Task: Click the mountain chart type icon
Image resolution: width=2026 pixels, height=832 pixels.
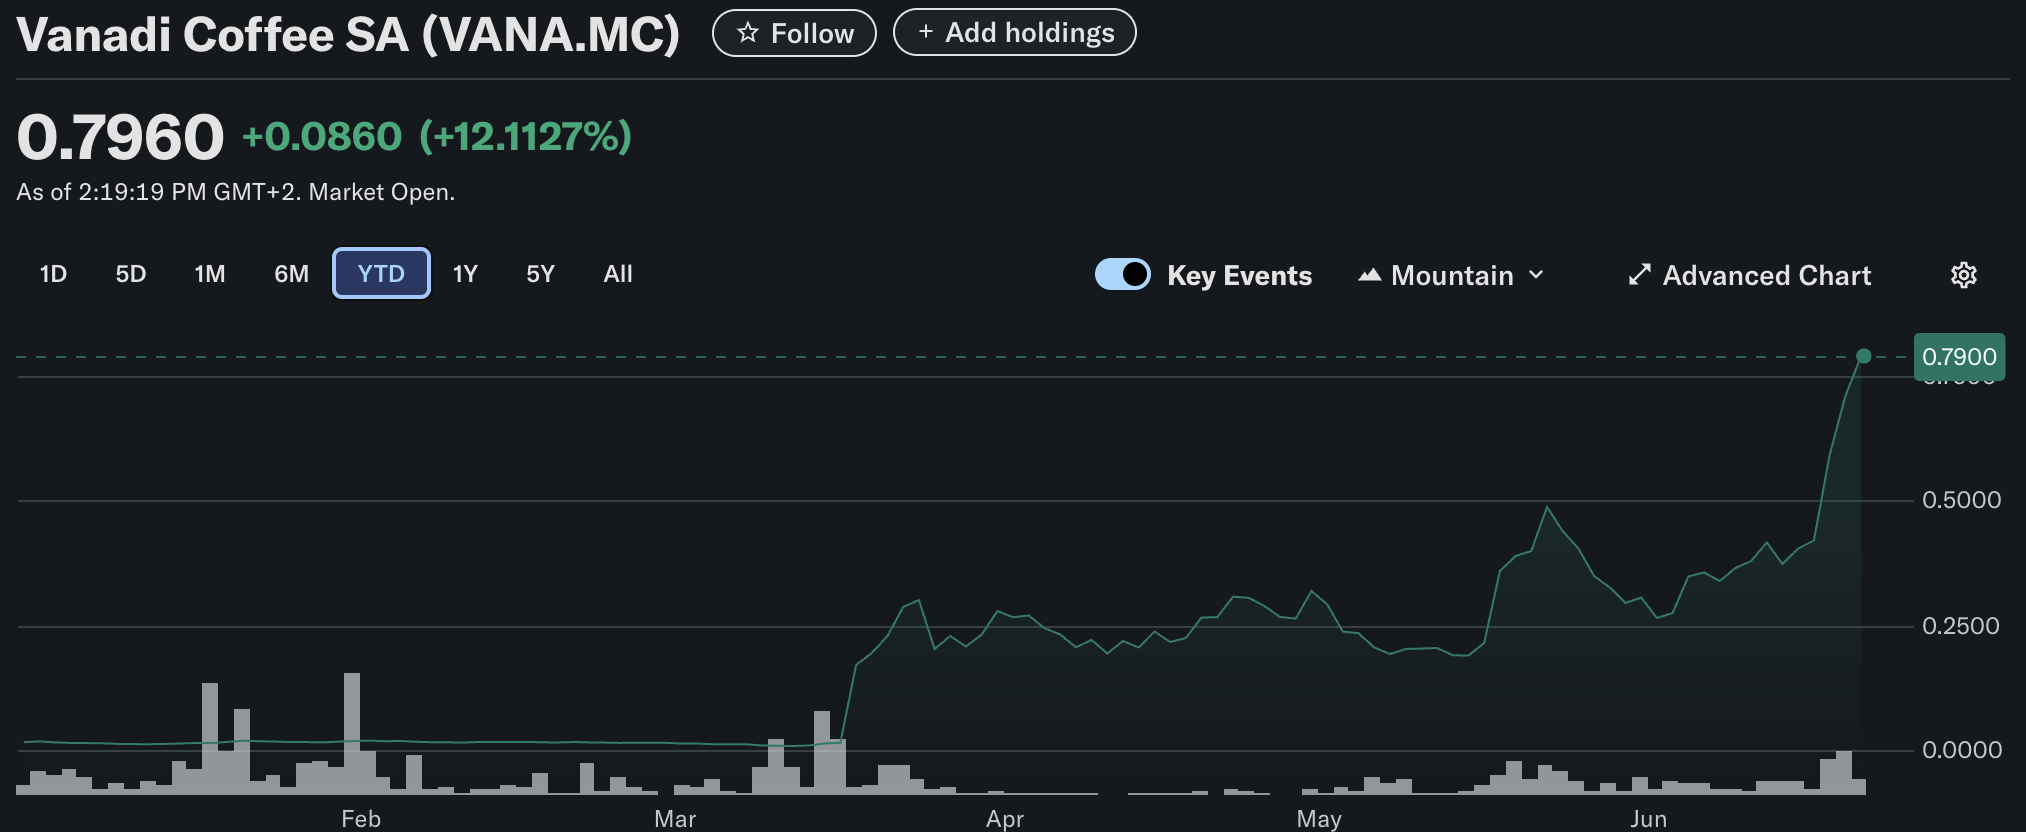Action: [x=1369, y=275]
